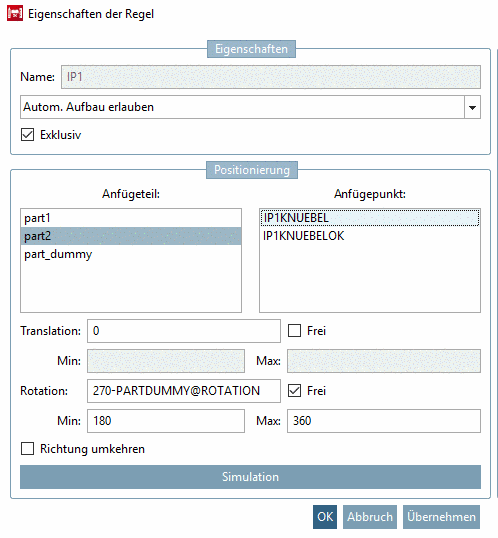This screenshot has width=498, height=538.
Task: Click the Name field containing IP1
Action: (271, 77)
